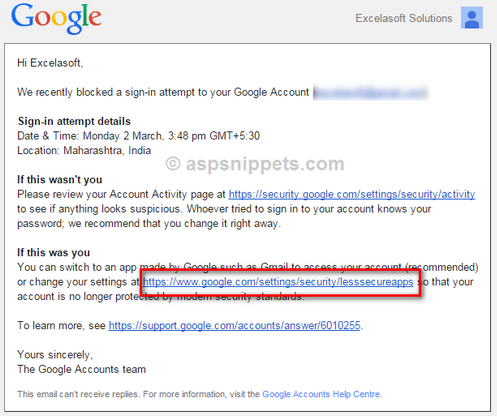Open the security activity settings link
Screen dimensions: 497x416
pyautogui.click(x=352, y=194)
